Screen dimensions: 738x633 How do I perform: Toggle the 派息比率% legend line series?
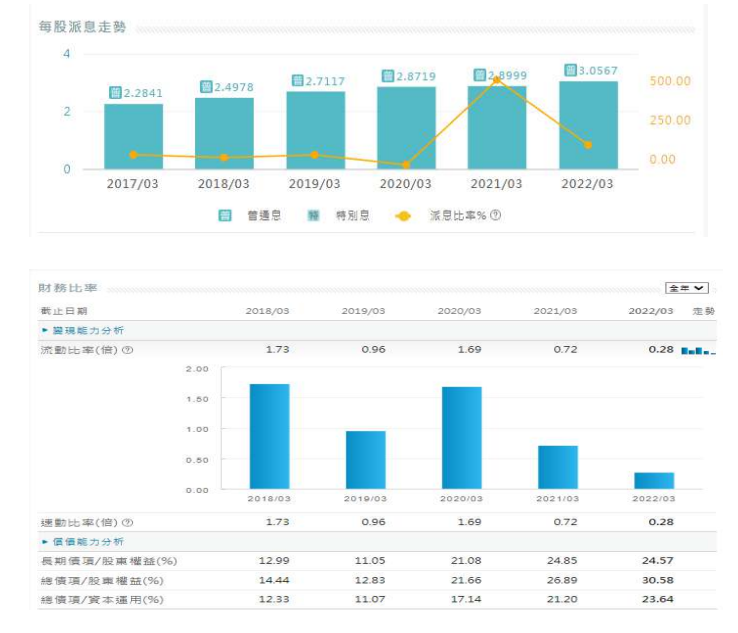(440, 216)
